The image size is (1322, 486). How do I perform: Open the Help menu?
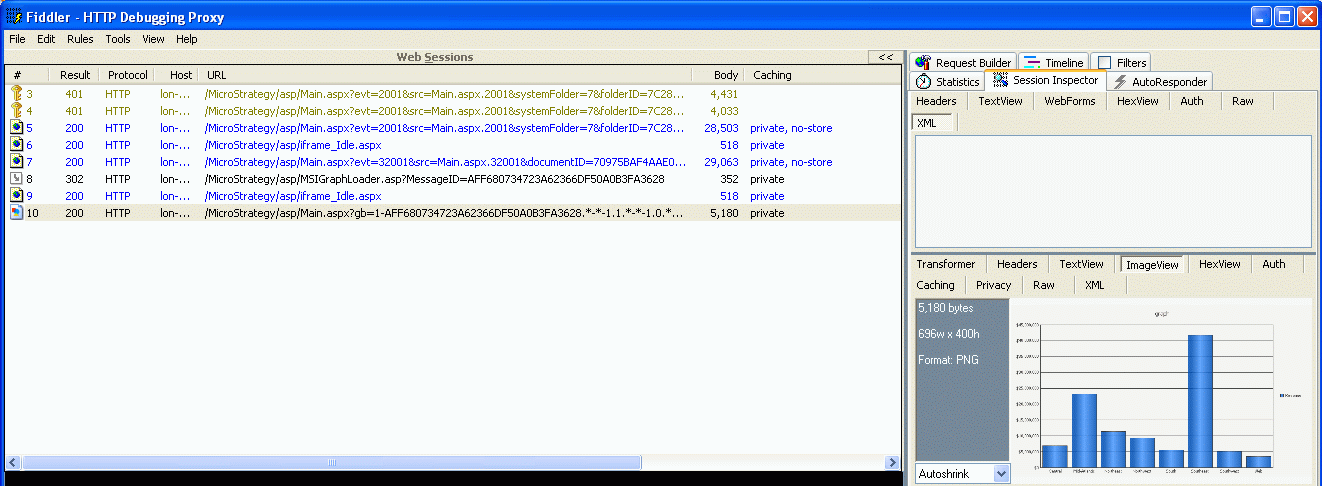[x=187, y=39]
